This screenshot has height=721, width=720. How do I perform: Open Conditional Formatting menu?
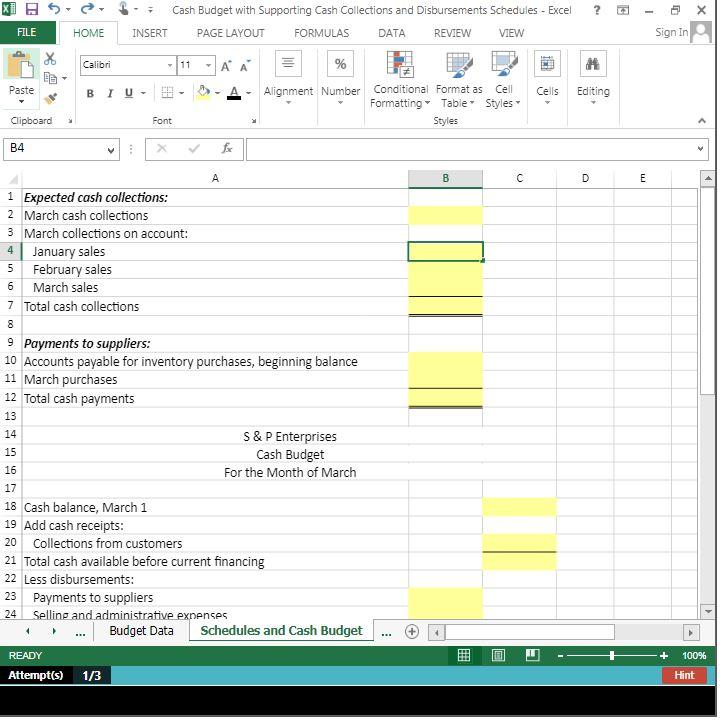(400, 80)
